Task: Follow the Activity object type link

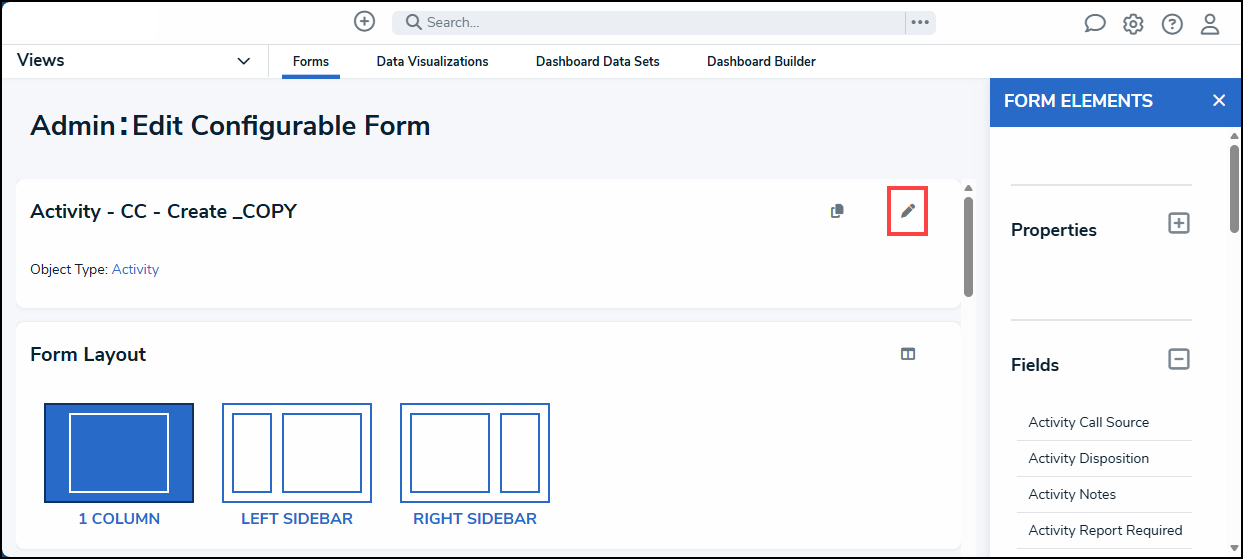Action: pos(135,269)
